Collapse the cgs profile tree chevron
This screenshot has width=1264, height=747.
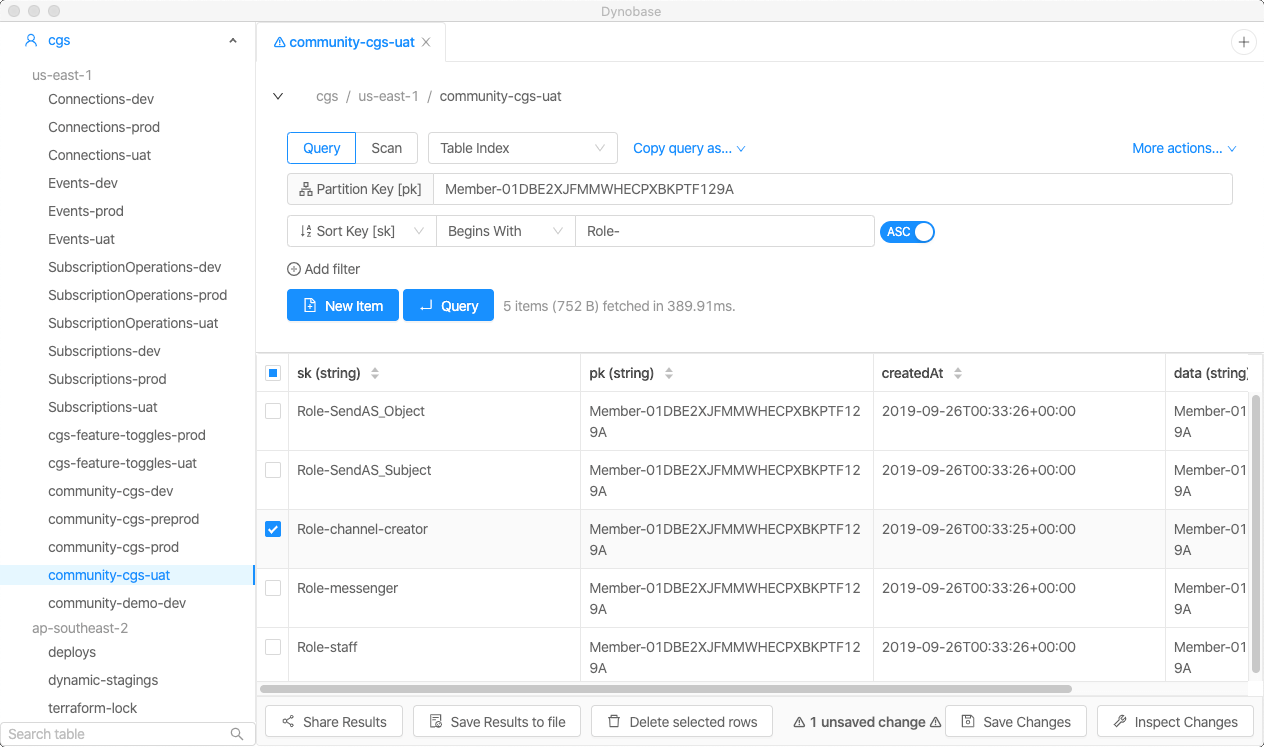[x=233, y=41]
